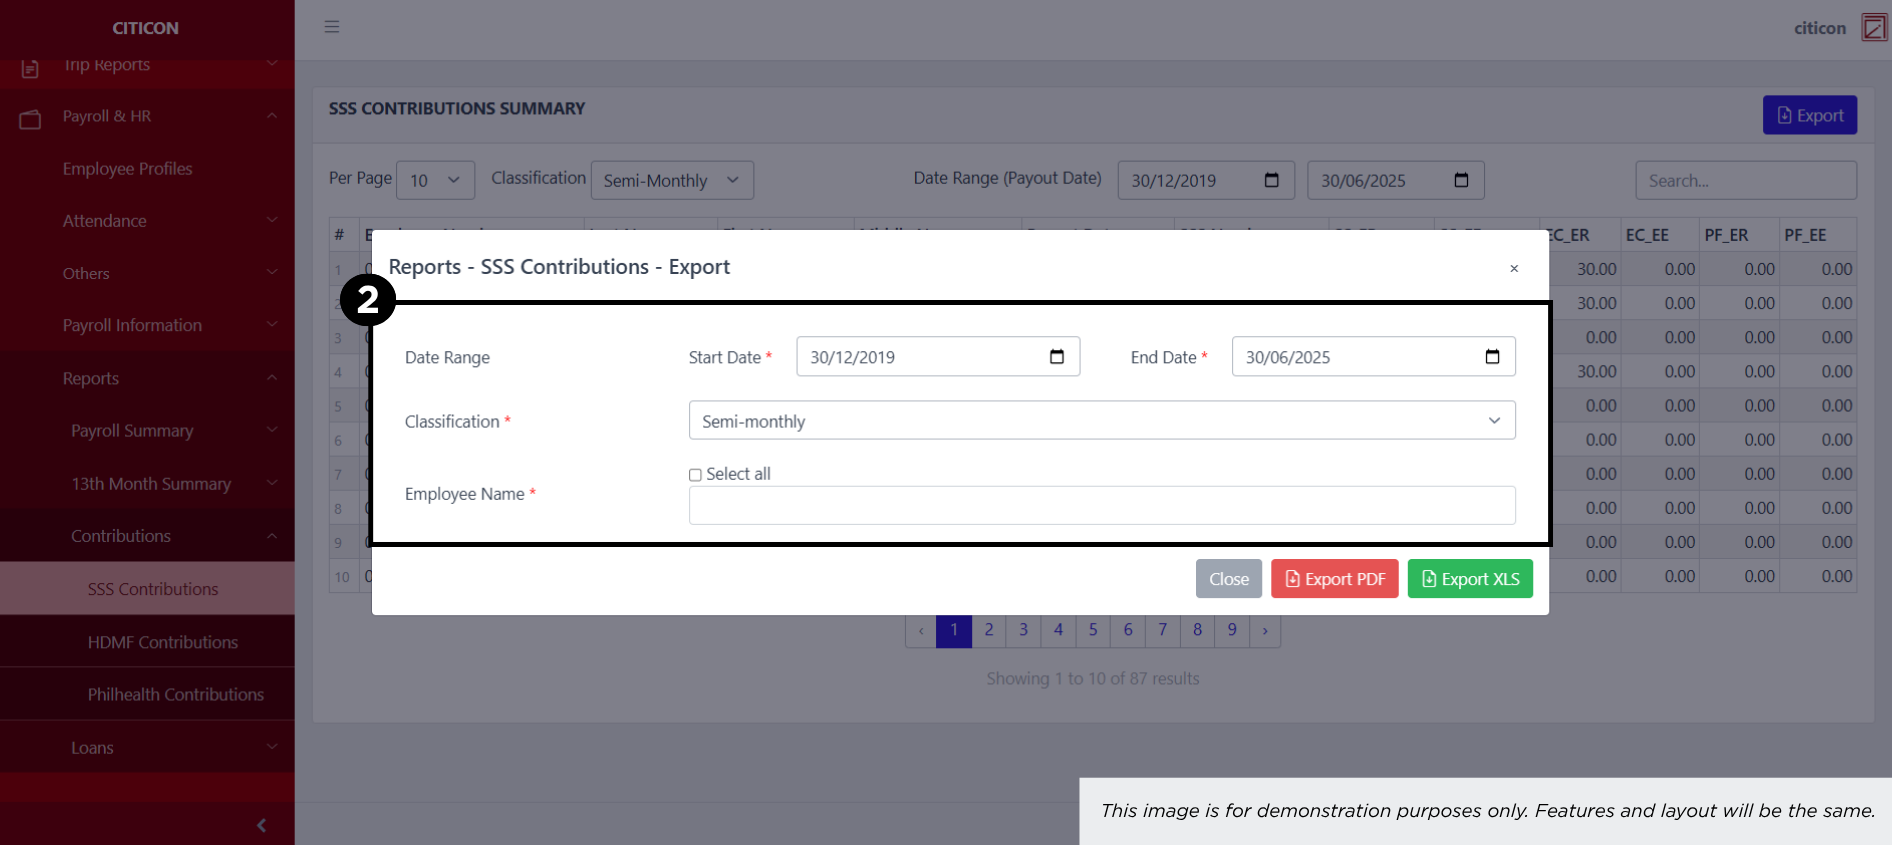Expand the Payroll Summary submenu
Screen dimensions: 1892x845
pos(272,430)
